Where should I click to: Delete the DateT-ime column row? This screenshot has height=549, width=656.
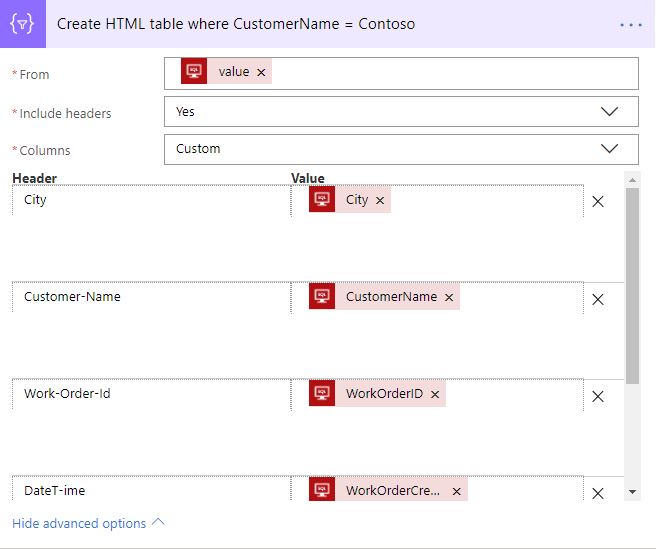598,493
